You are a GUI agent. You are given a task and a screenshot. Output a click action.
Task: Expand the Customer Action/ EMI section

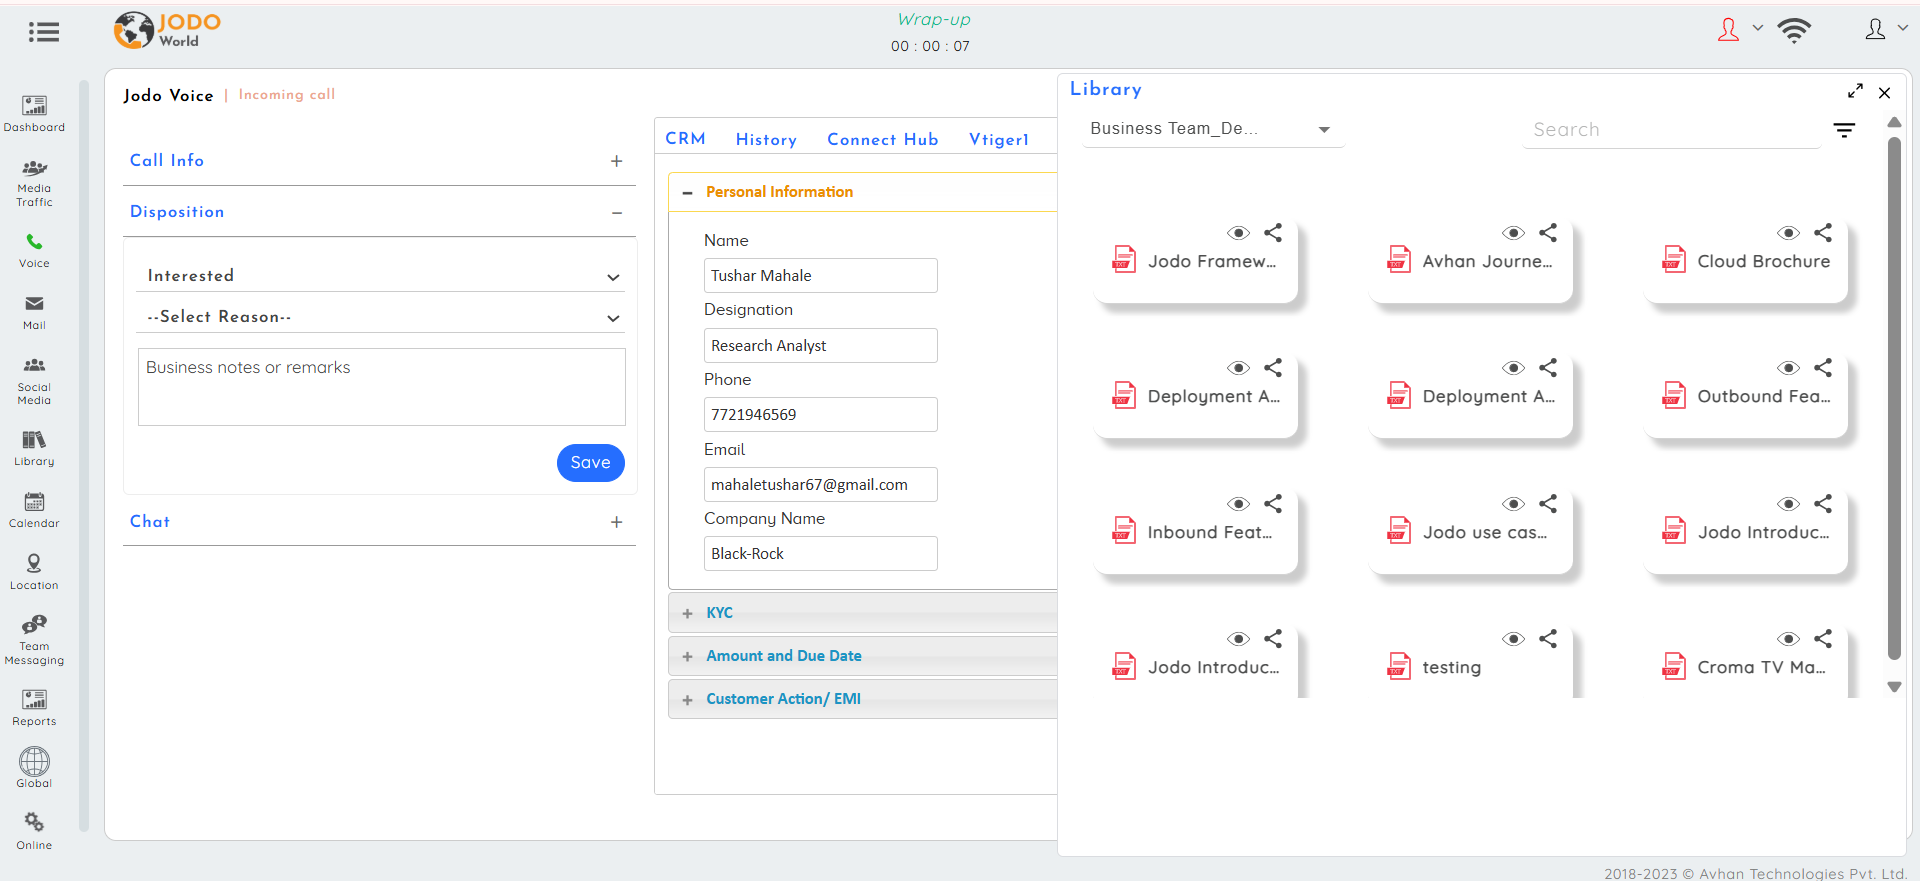(687, 700)
